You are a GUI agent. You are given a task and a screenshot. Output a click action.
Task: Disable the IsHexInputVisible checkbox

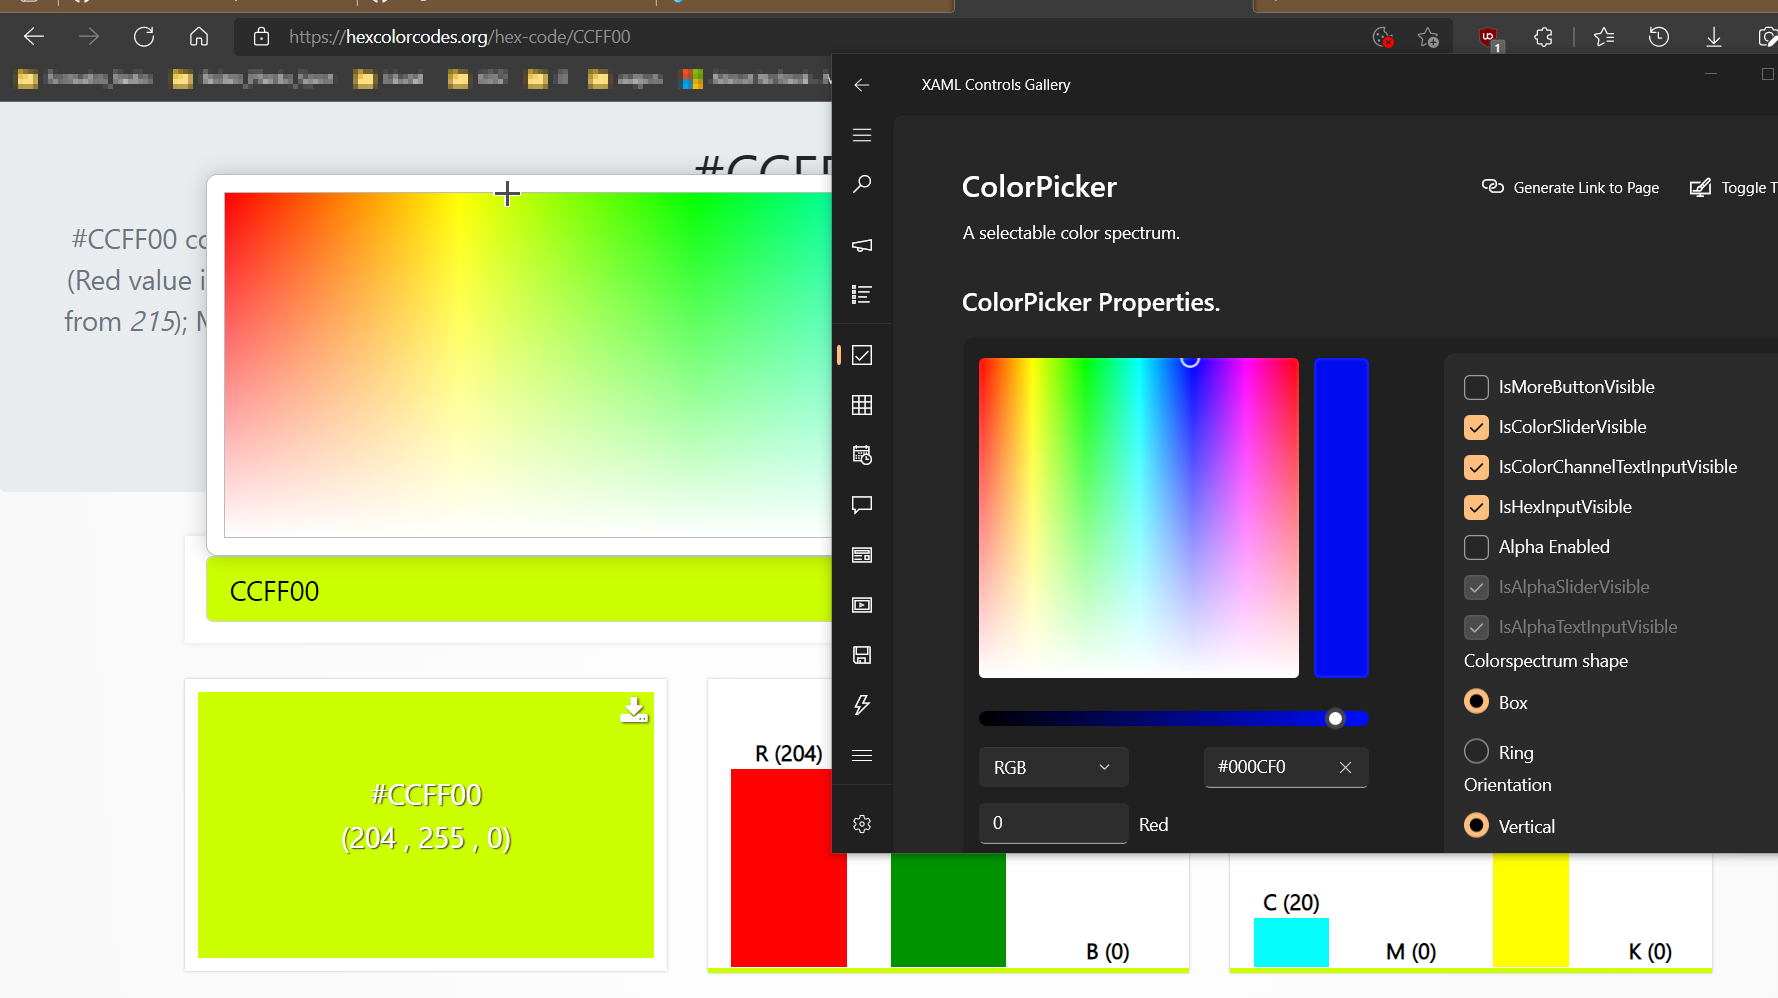(x=1476, y=507)
